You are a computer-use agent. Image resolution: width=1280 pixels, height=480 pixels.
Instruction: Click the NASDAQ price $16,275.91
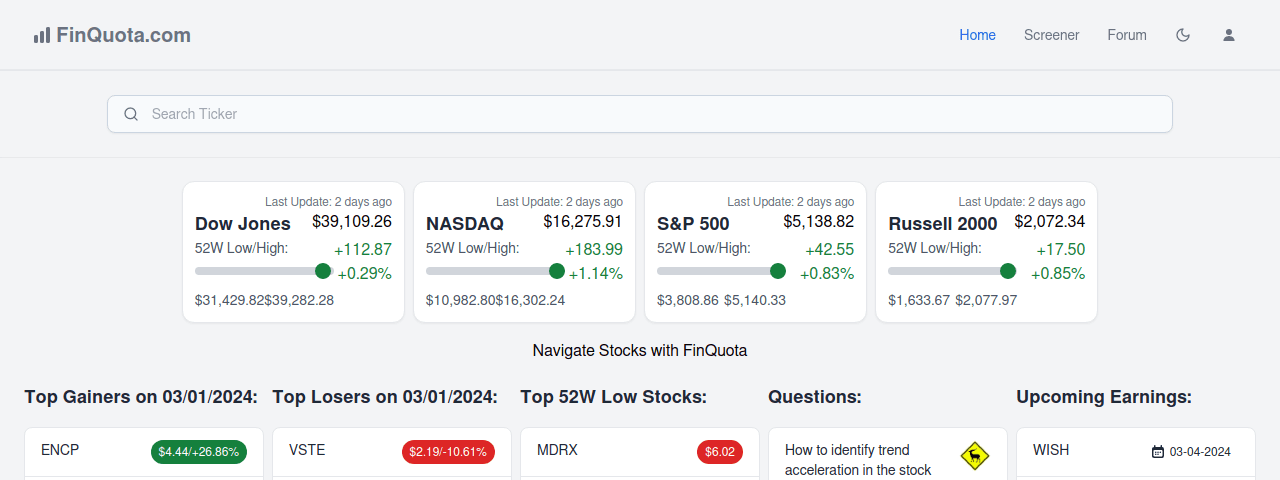[x=583, y=221]
